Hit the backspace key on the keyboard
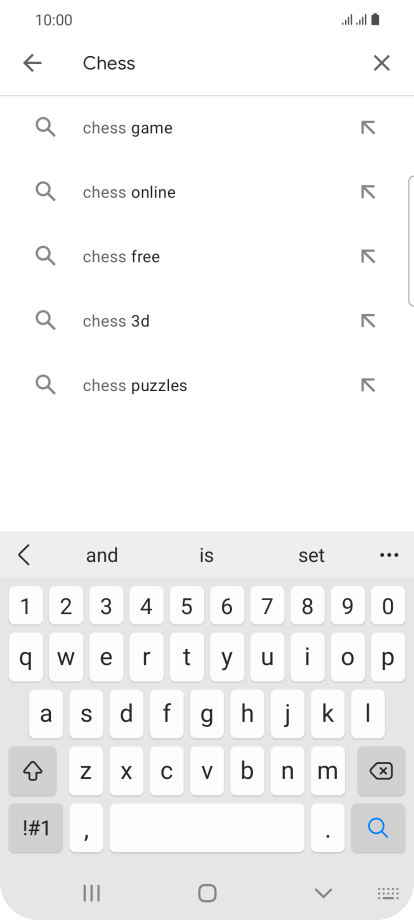 coord(381,771)
